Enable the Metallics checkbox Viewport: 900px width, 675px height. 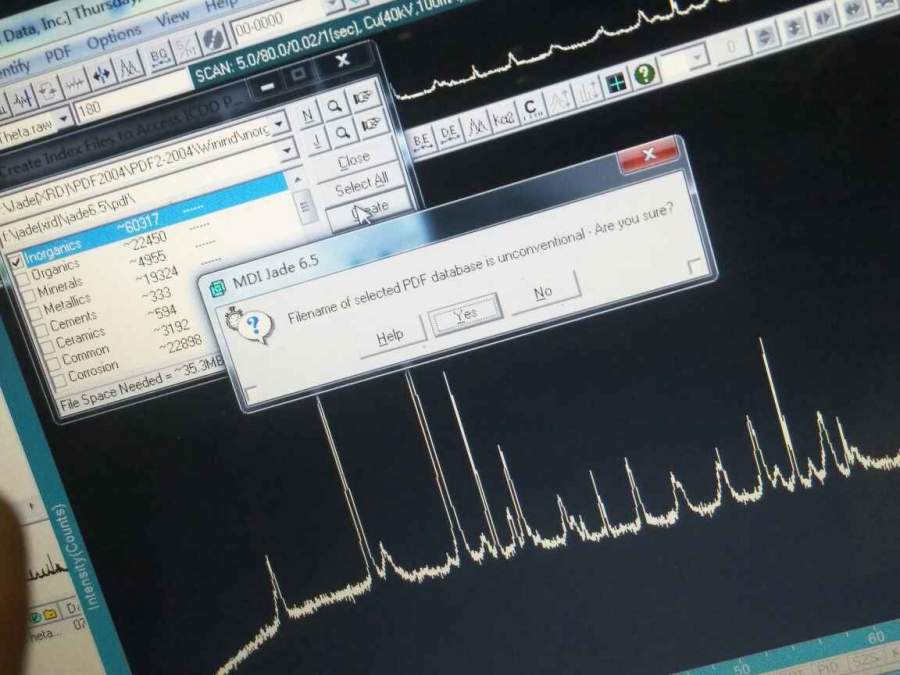[x=36, y=312]
